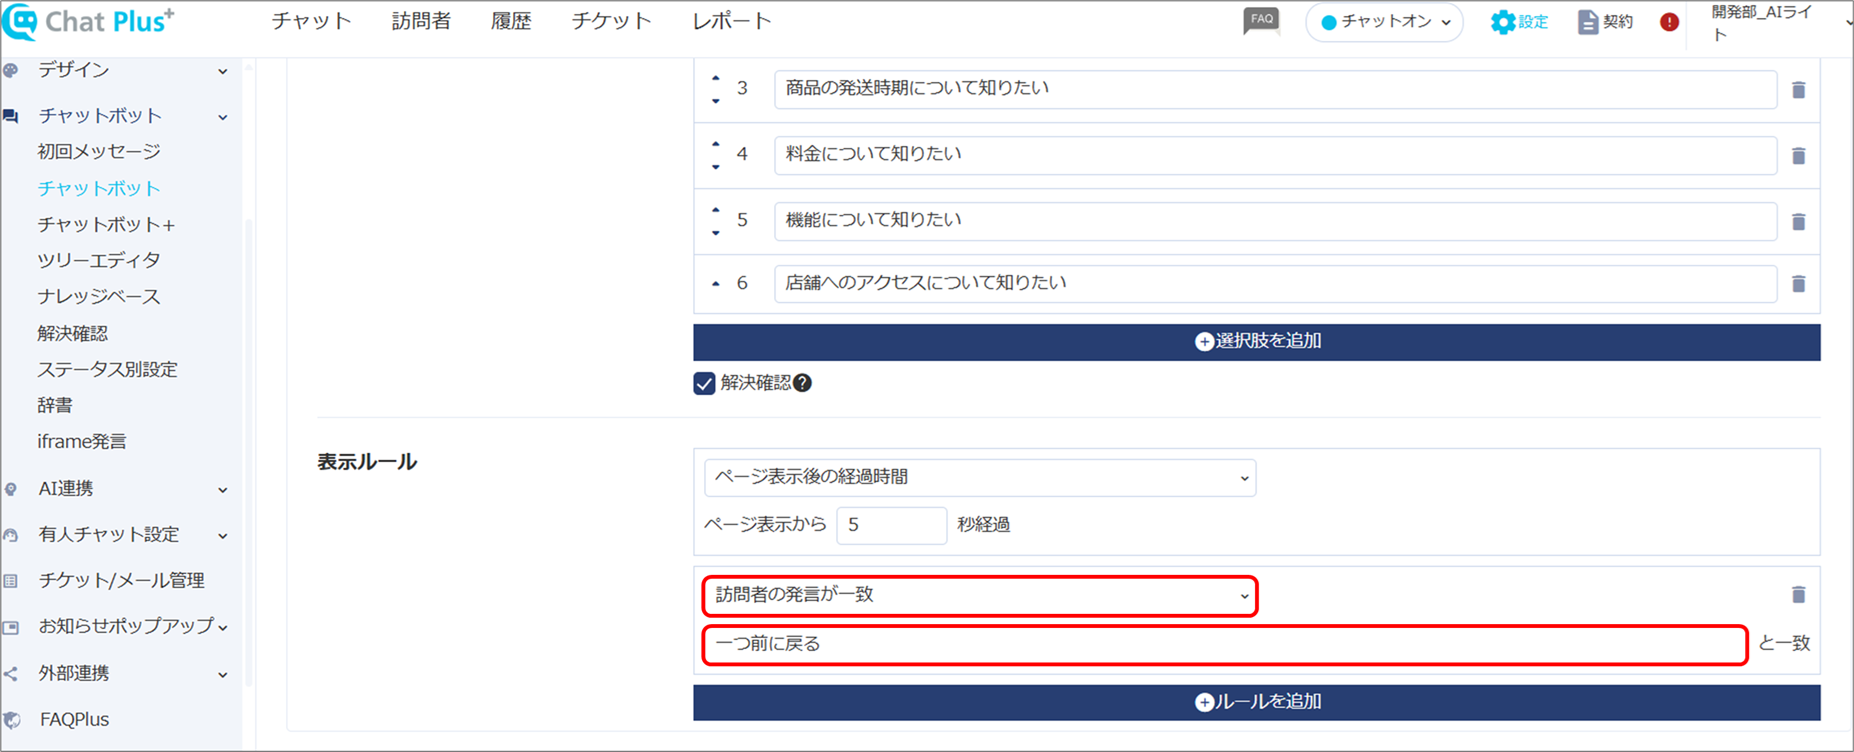The width and height of the screenshot is (1854, 752).
Task: Open ステータス別設定 in the sidebar
Action: (x=107, y=370)
